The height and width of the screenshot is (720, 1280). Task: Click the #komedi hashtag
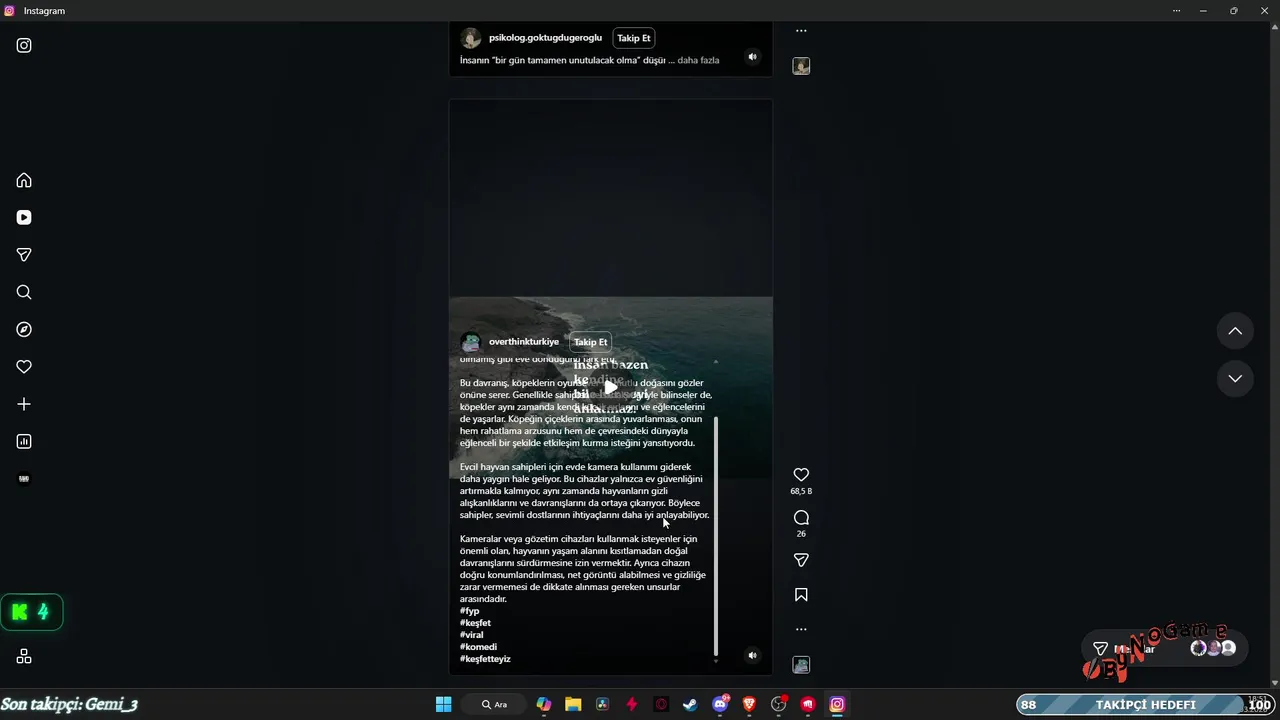click(x=478, y=647)
